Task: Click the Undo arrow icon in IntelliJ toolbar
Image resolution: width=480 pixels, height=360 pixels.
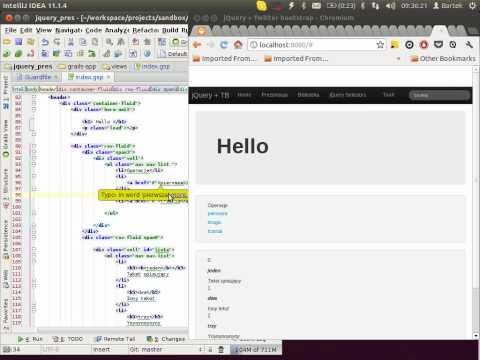Action: tap(45, 42)
